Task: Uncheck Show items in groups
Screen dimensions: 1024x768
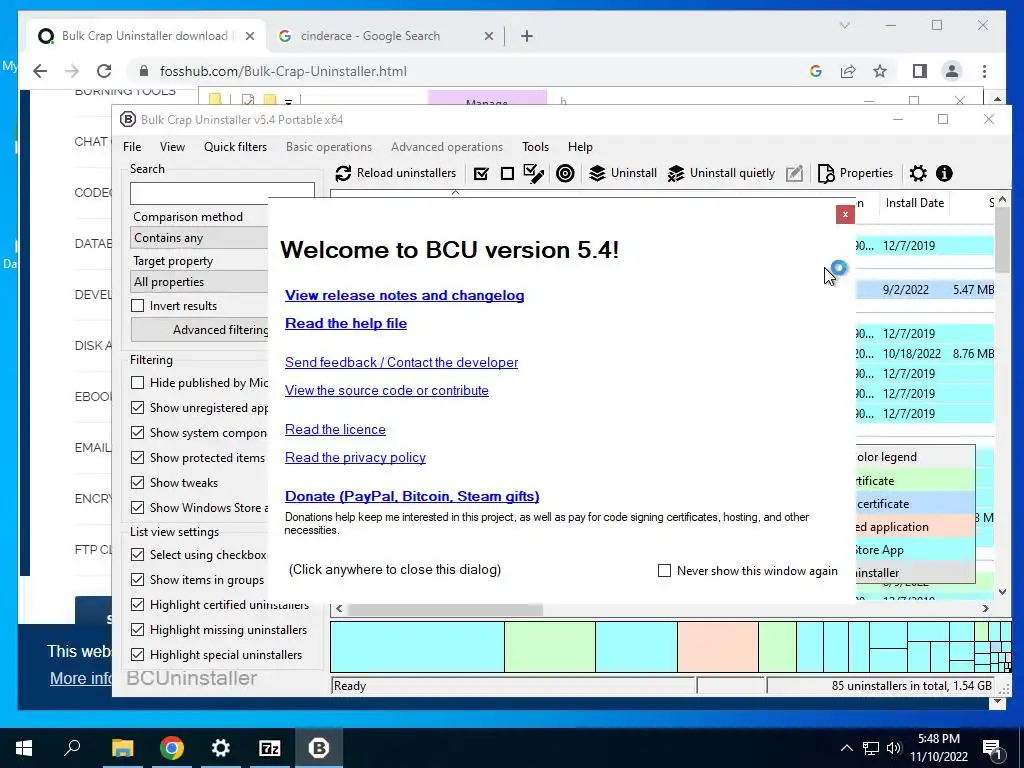Action: (x=137, y=580)
